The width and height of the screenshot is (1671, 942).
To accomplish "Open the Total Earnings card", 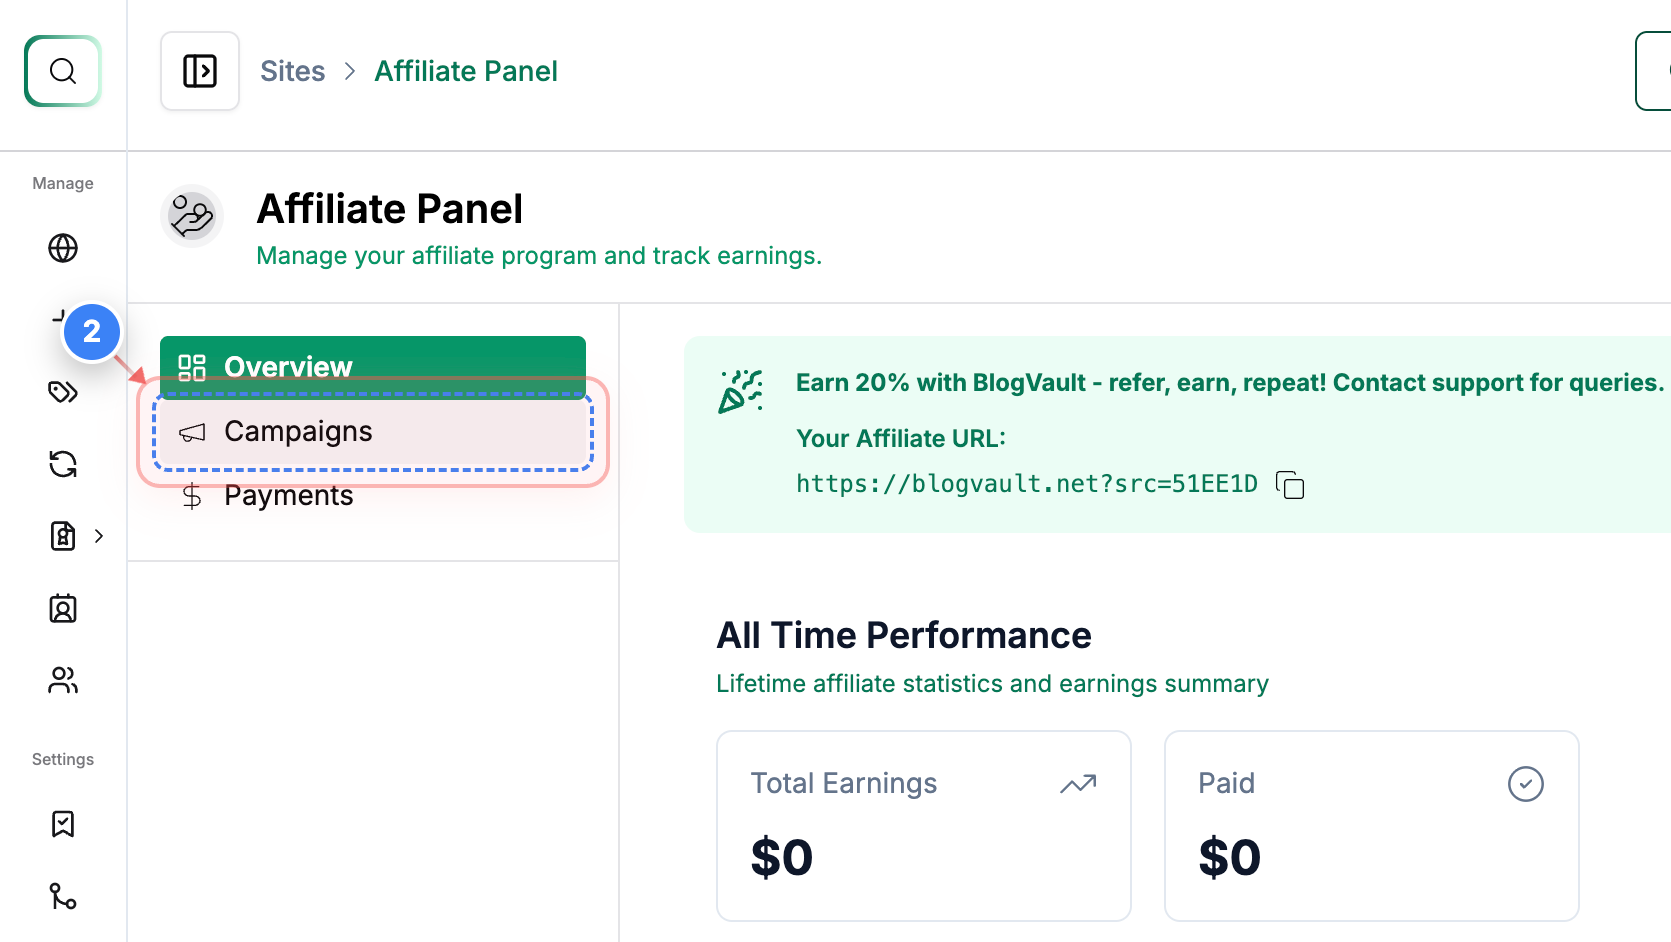I will coord(923,825).
